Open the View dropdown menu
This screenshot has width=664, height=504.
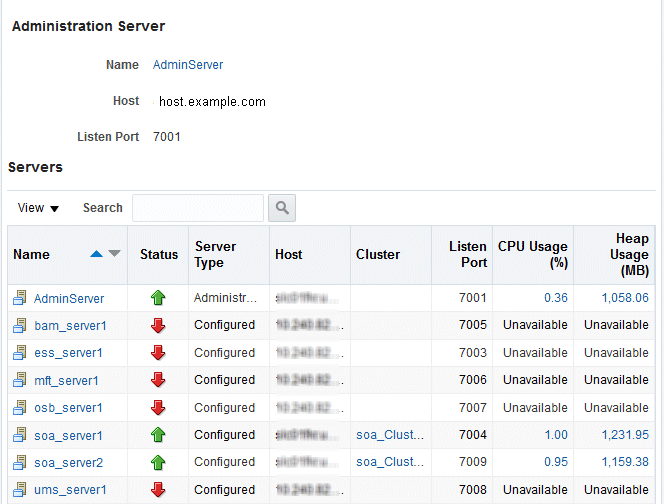(x=38, y=208)
